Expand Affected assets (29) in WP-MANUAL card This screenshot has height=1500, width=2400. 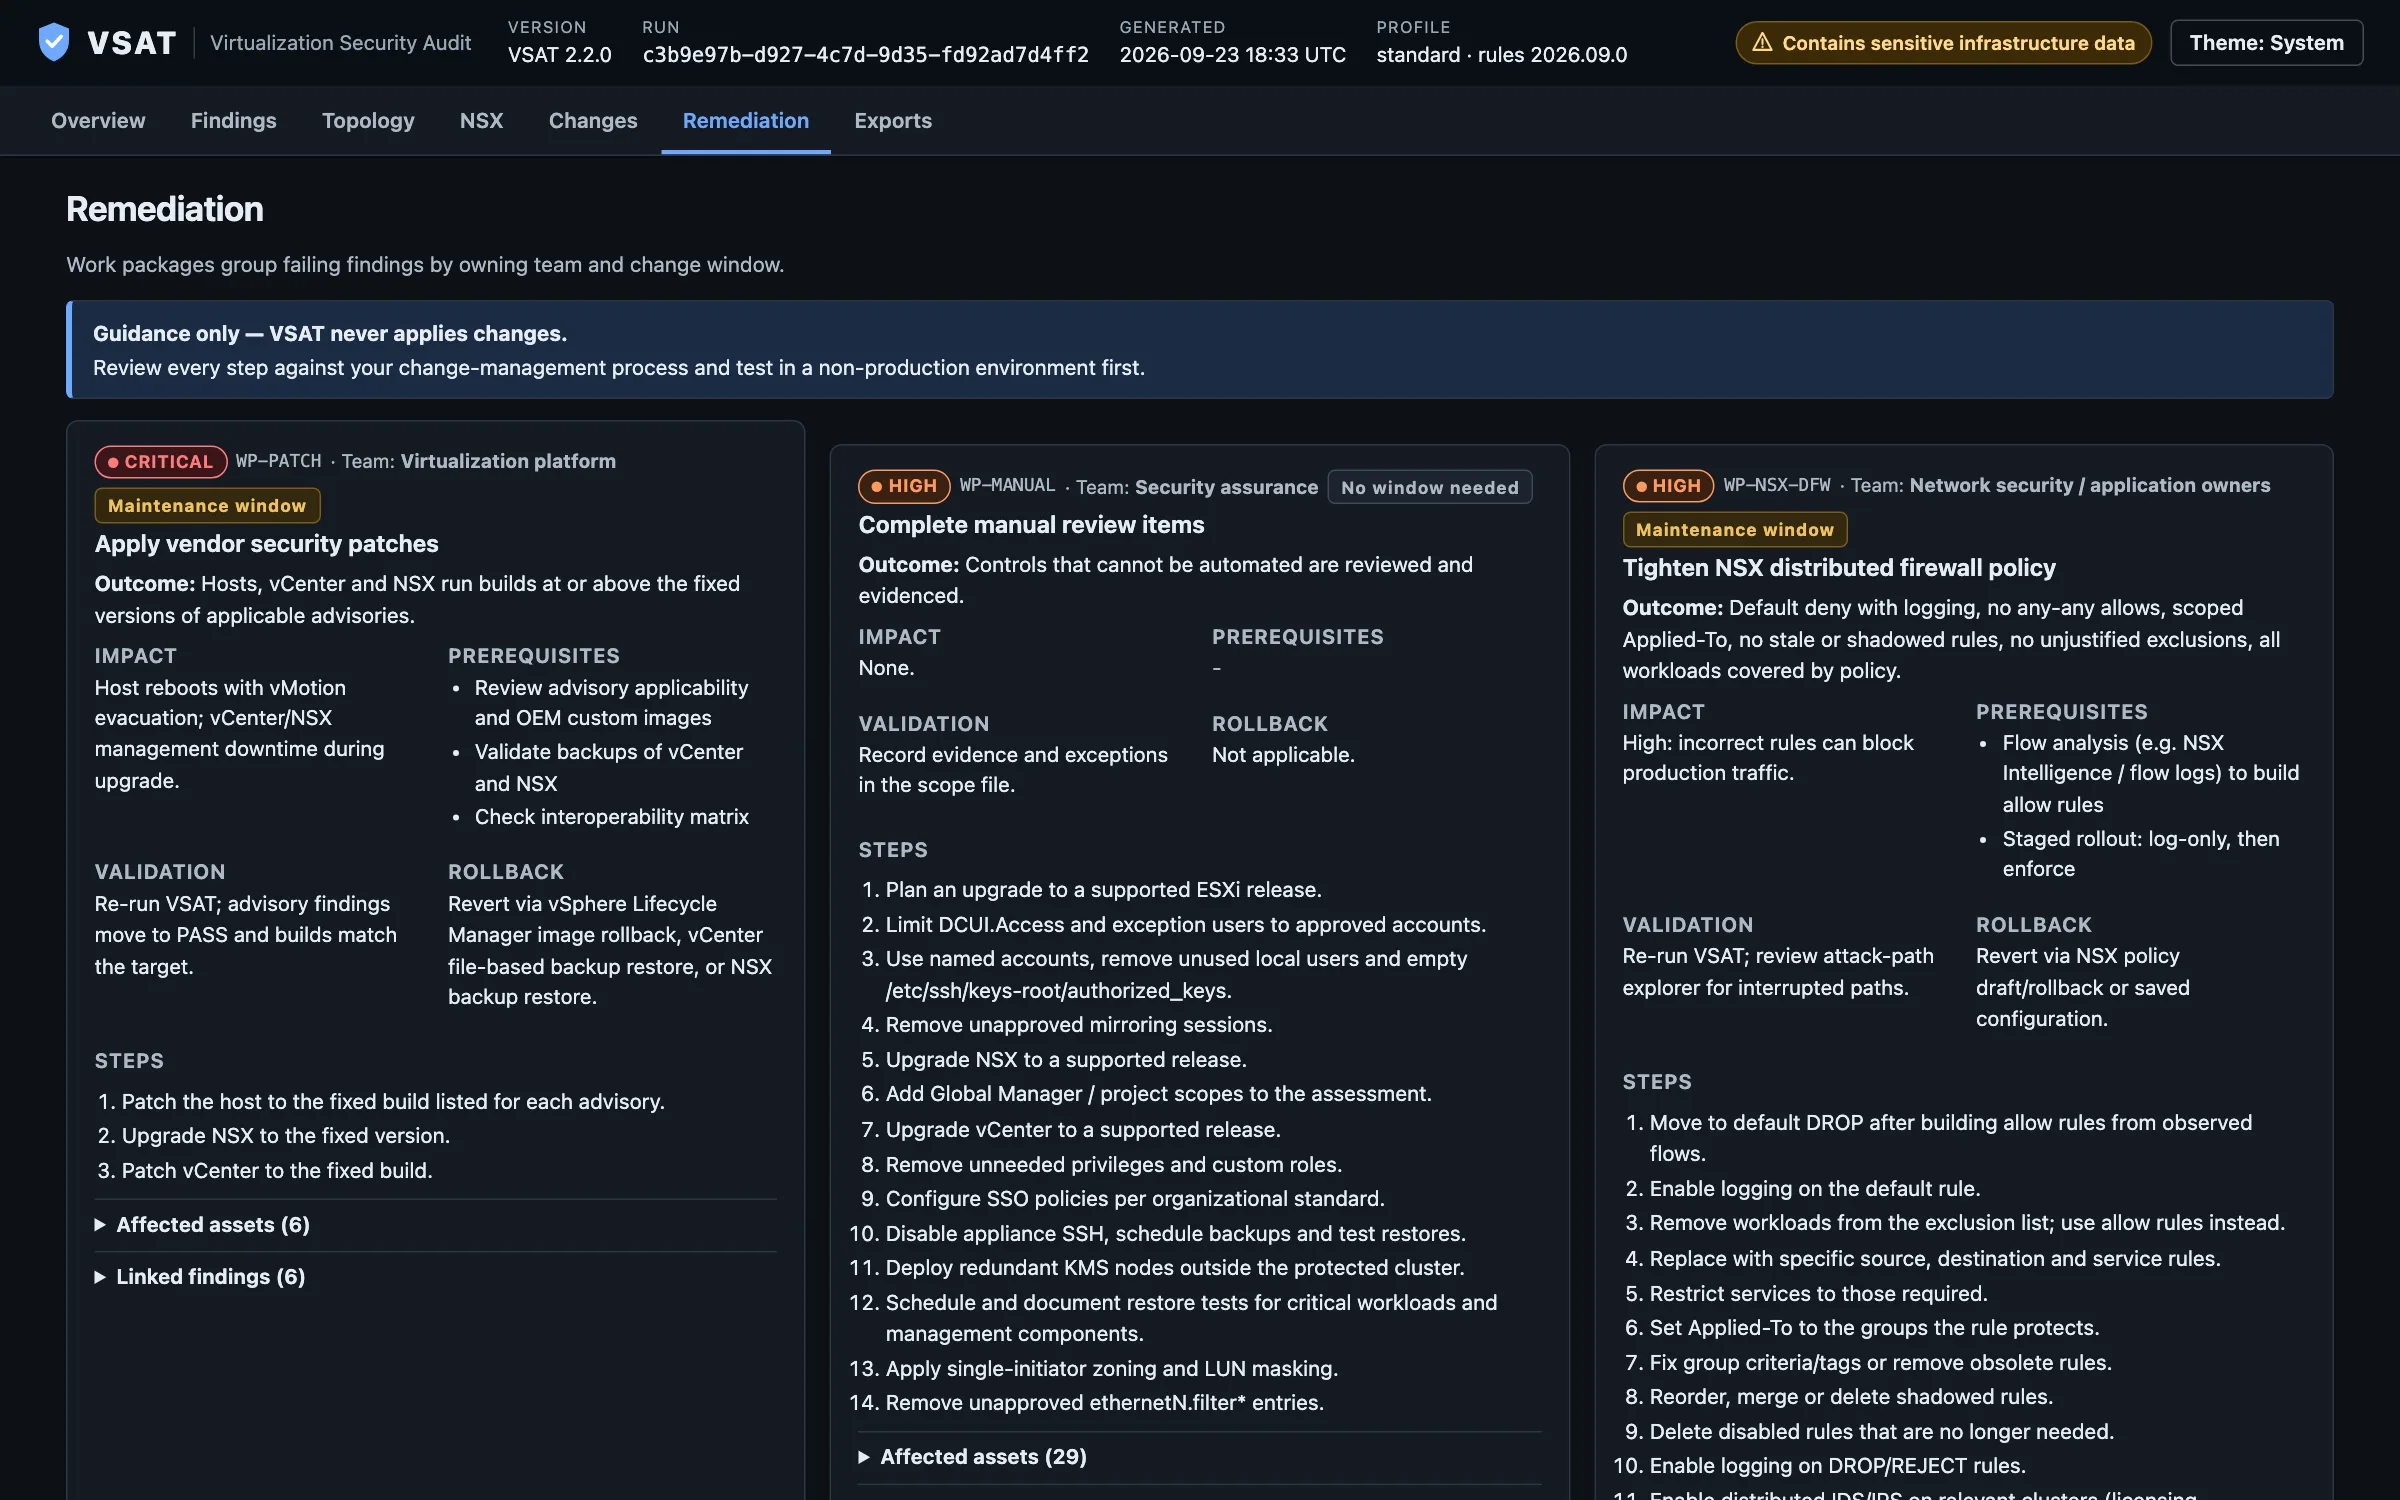point(1199,1457)
